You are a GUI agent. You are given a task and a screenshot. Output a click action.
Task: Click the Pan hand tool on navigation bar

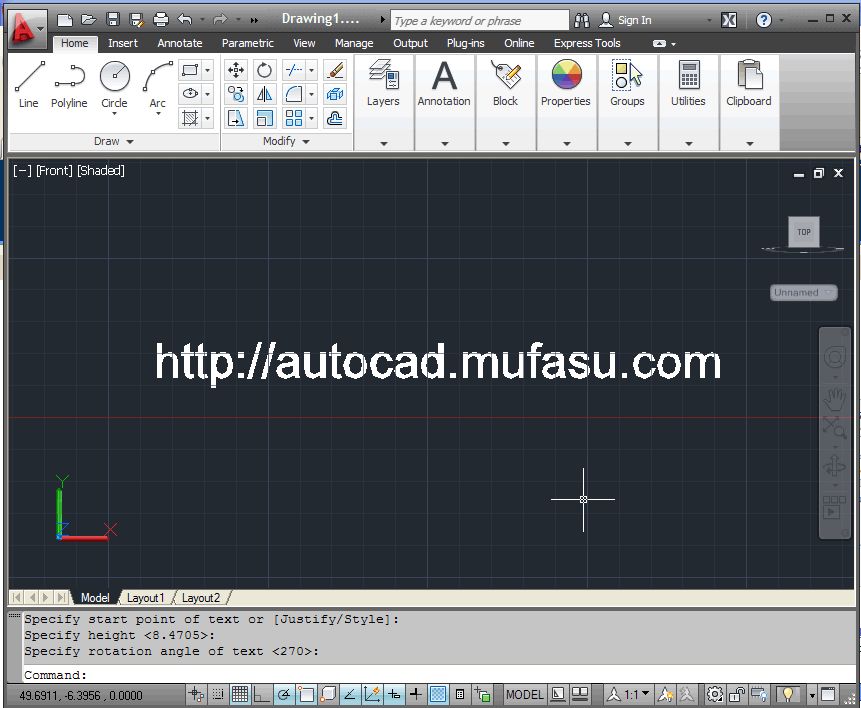(x=834, y=399)
